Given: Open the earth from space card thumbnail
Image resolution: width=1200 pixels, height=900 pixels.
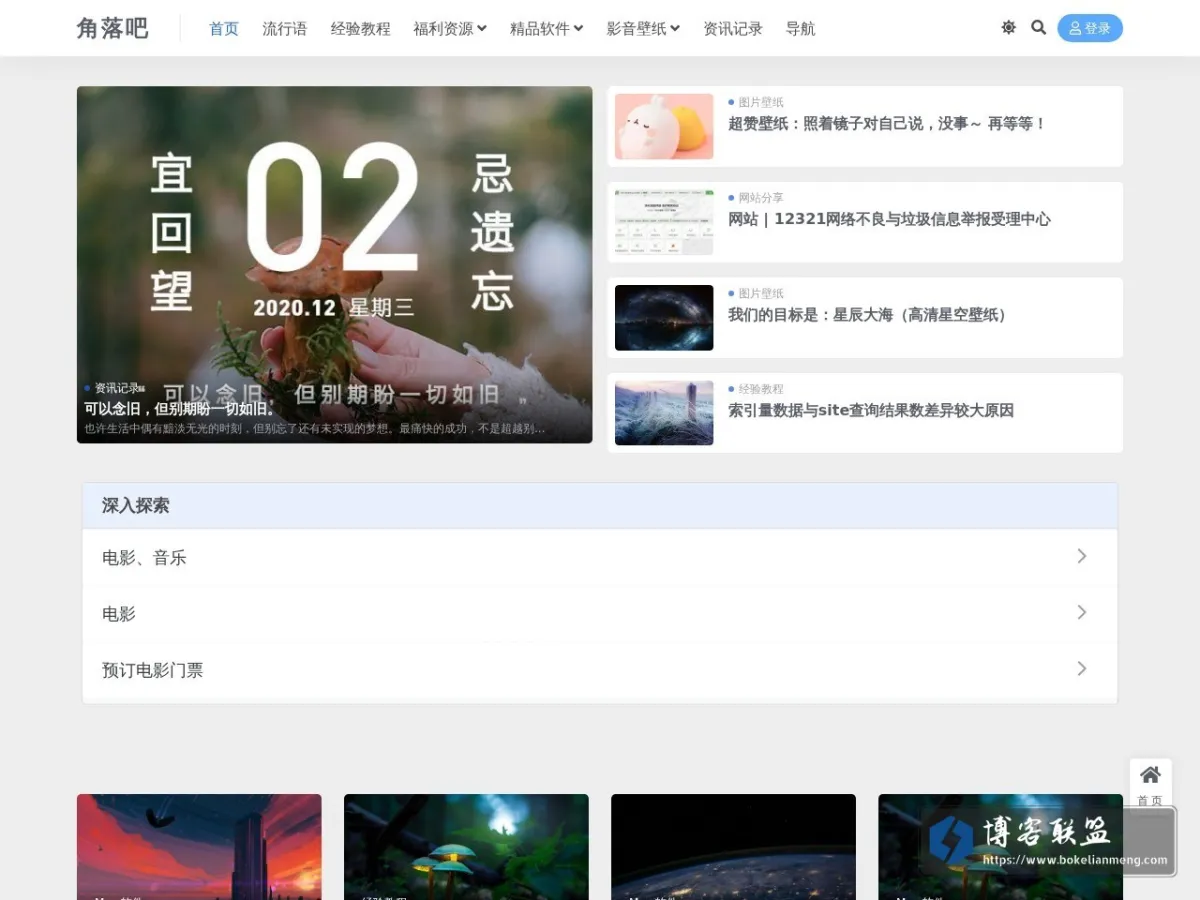Looking at the screenshot, I should pyautogui.click(x=733, y=847).
